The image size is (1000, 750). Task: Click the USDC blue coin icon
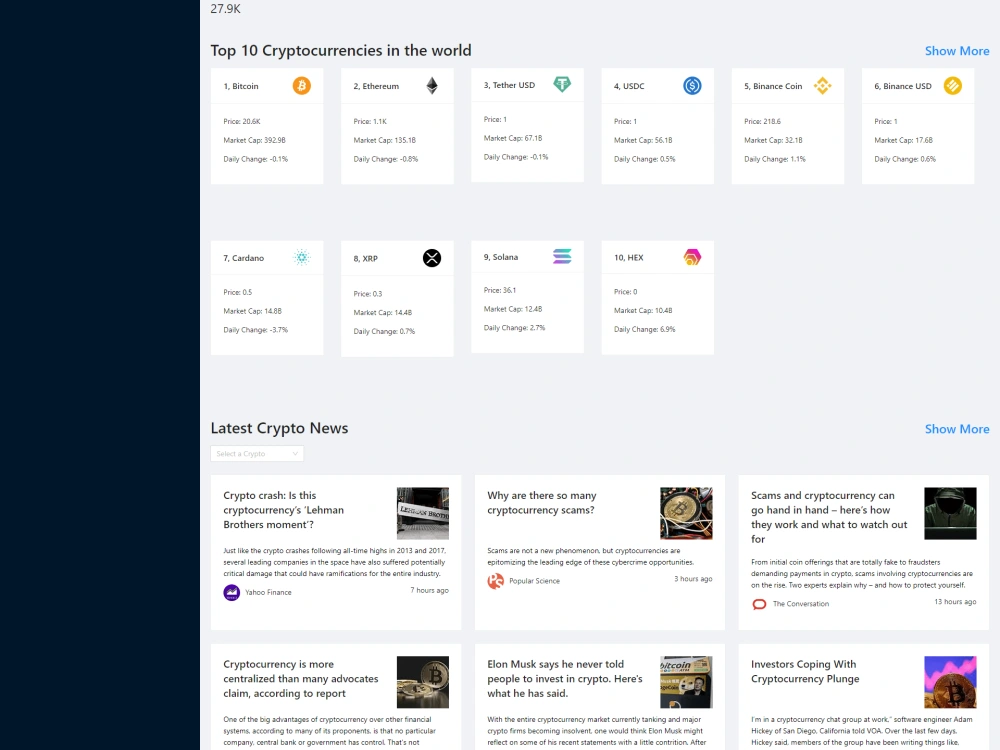point(692,85)
